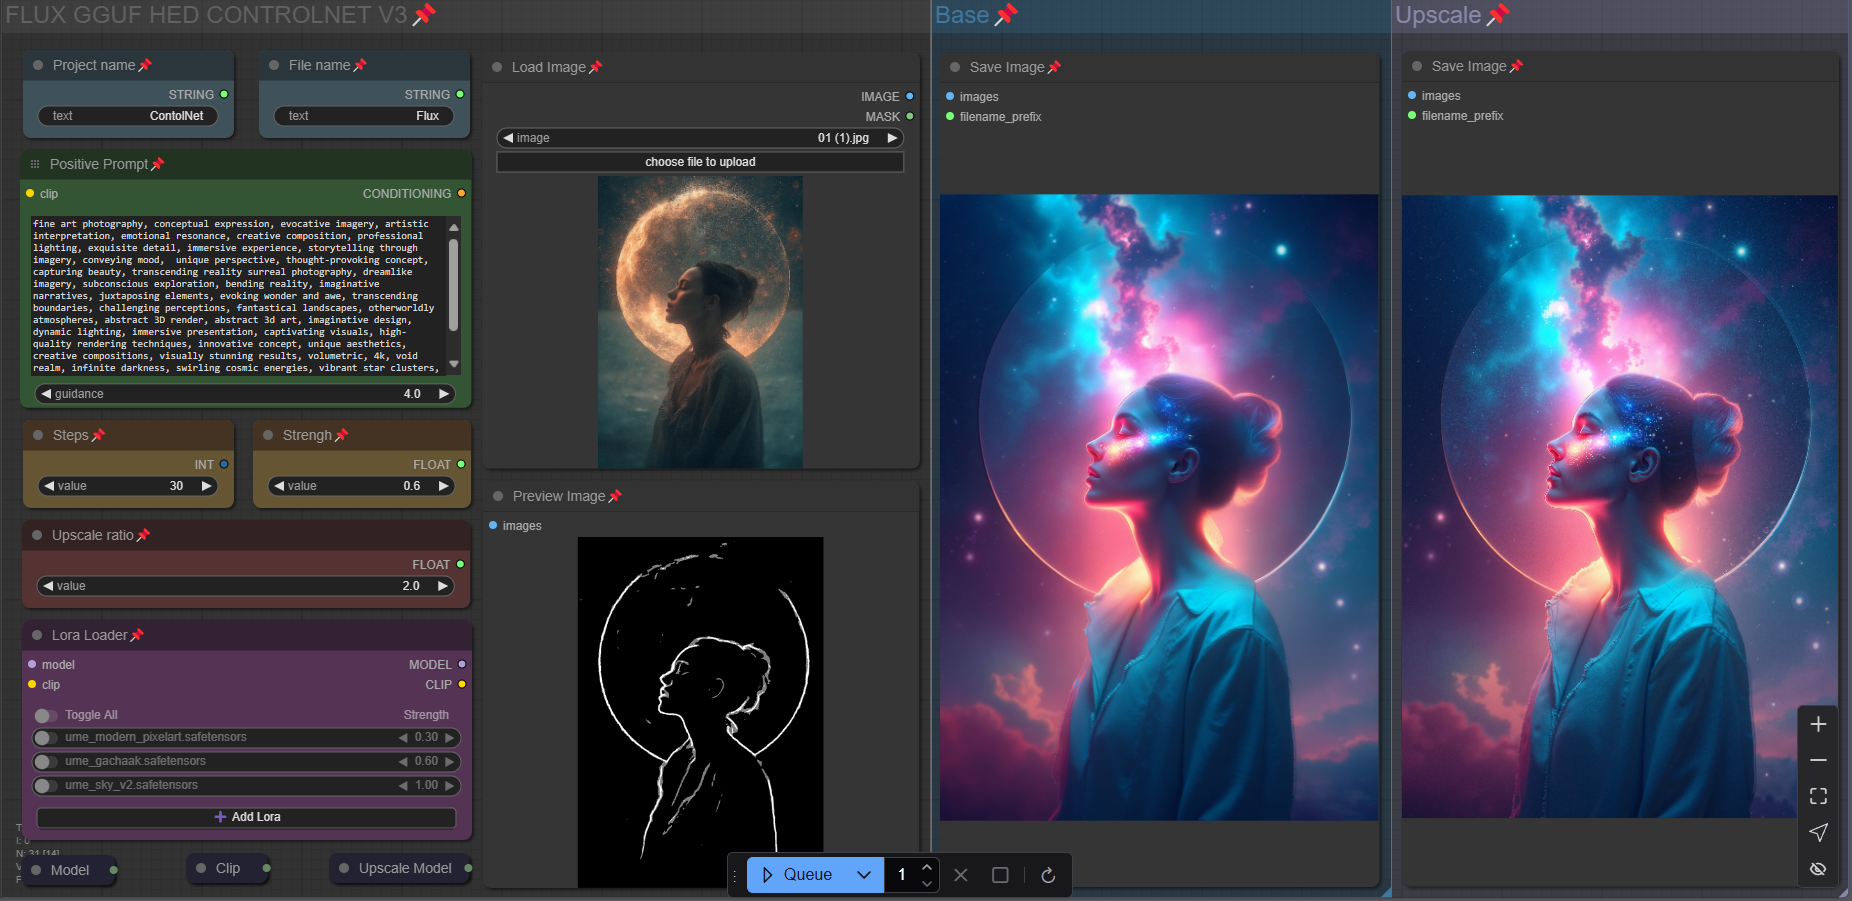Screen dimensions: 1852x901
Task: Click the refresh icon in the queue toolbar
Action: click(x=1048, y=875)
